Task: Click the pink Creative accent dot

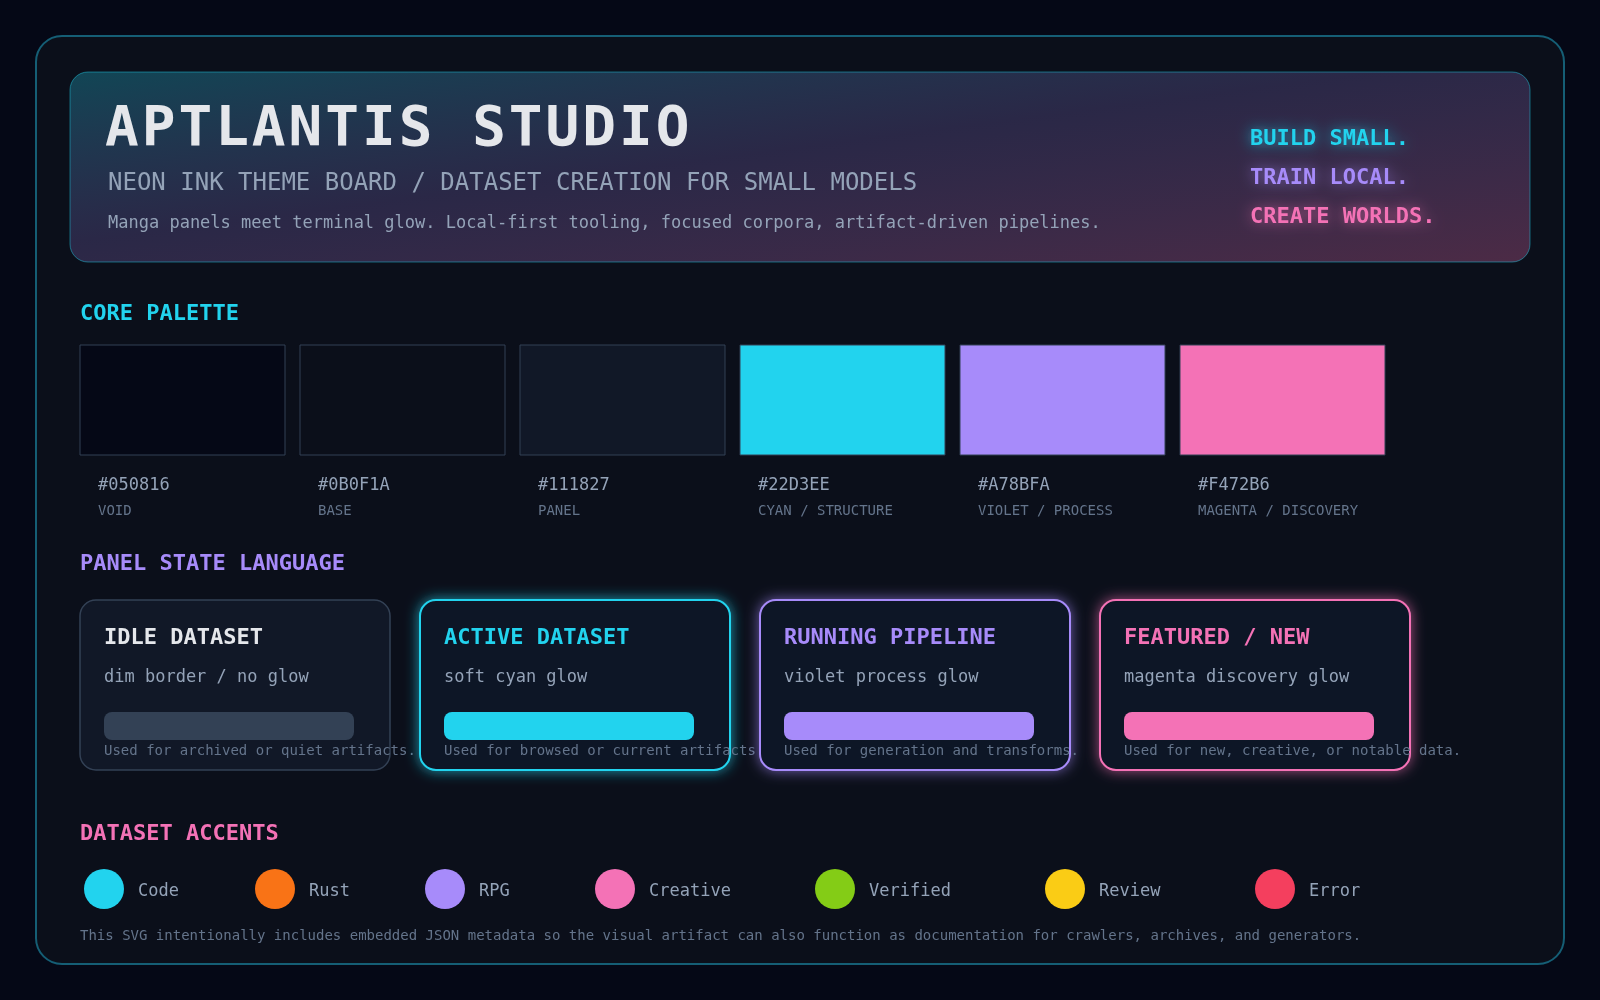Action: point(615,889)
